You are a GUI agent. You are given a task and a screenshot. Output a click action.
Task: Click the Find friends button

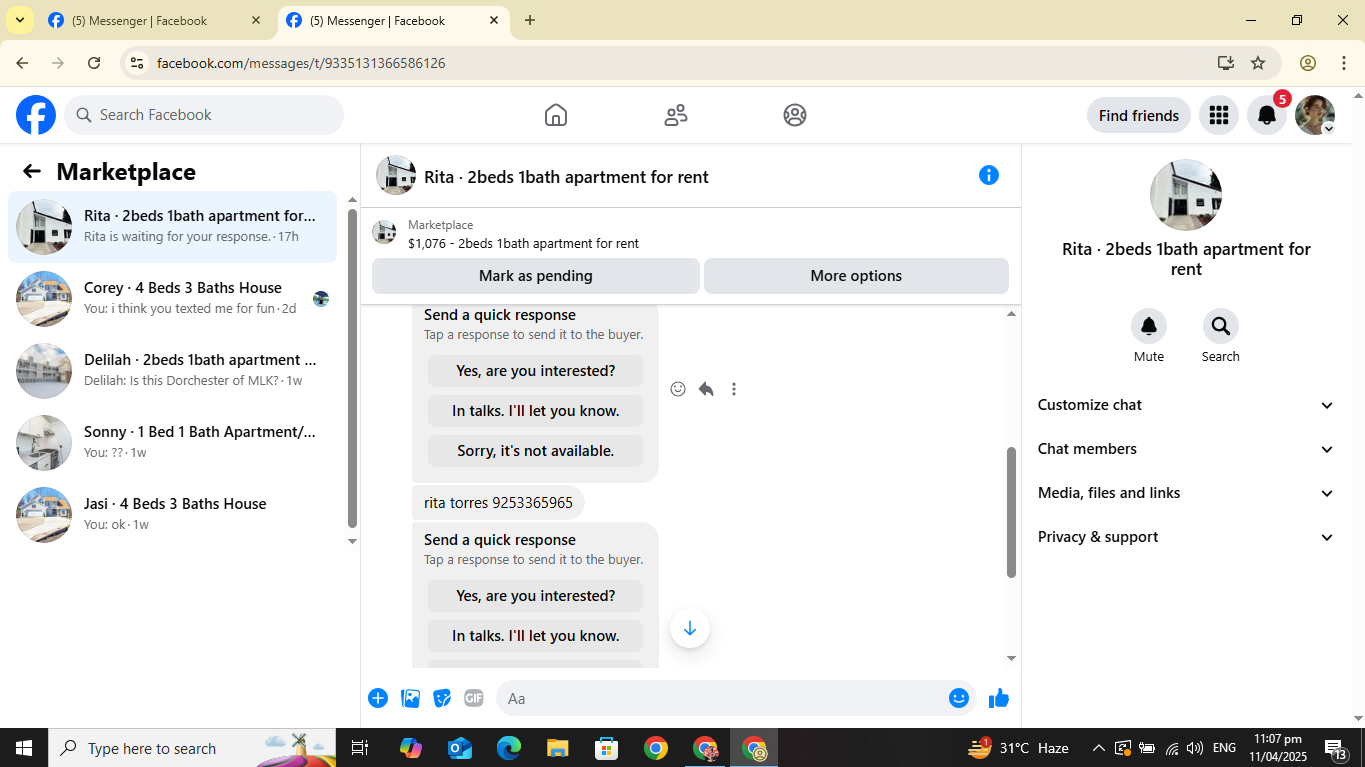[x=1139, y=115]
